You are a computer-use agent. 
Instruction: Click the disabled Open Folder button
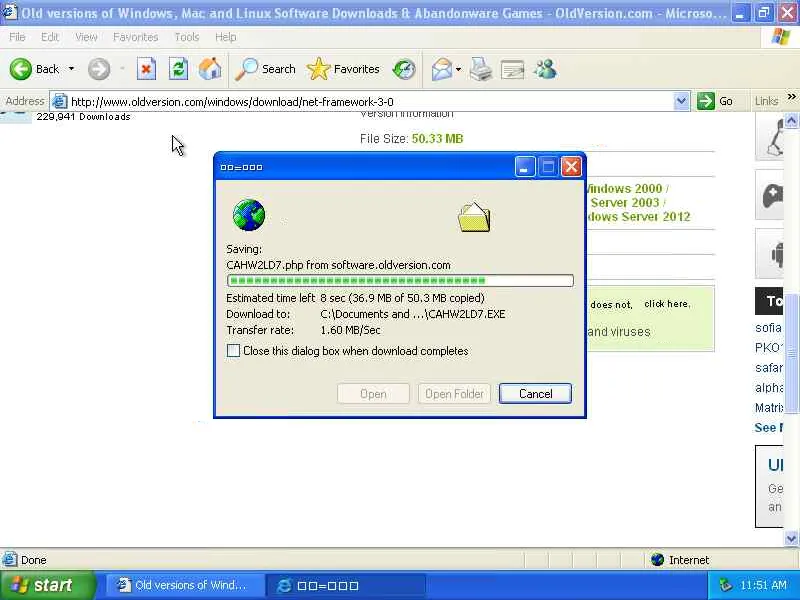(x=454, y=393)
